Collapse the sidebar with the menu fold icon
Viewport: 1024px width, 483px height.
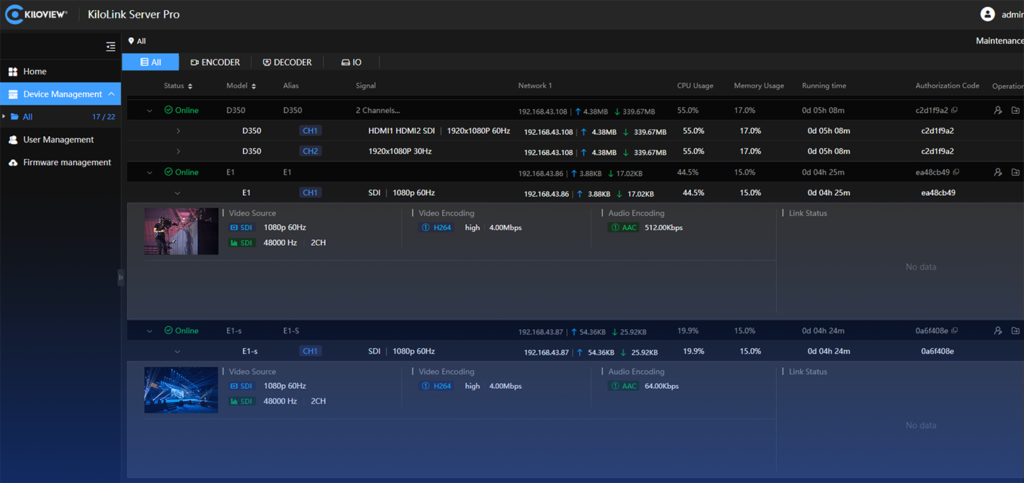coord(110,46)
